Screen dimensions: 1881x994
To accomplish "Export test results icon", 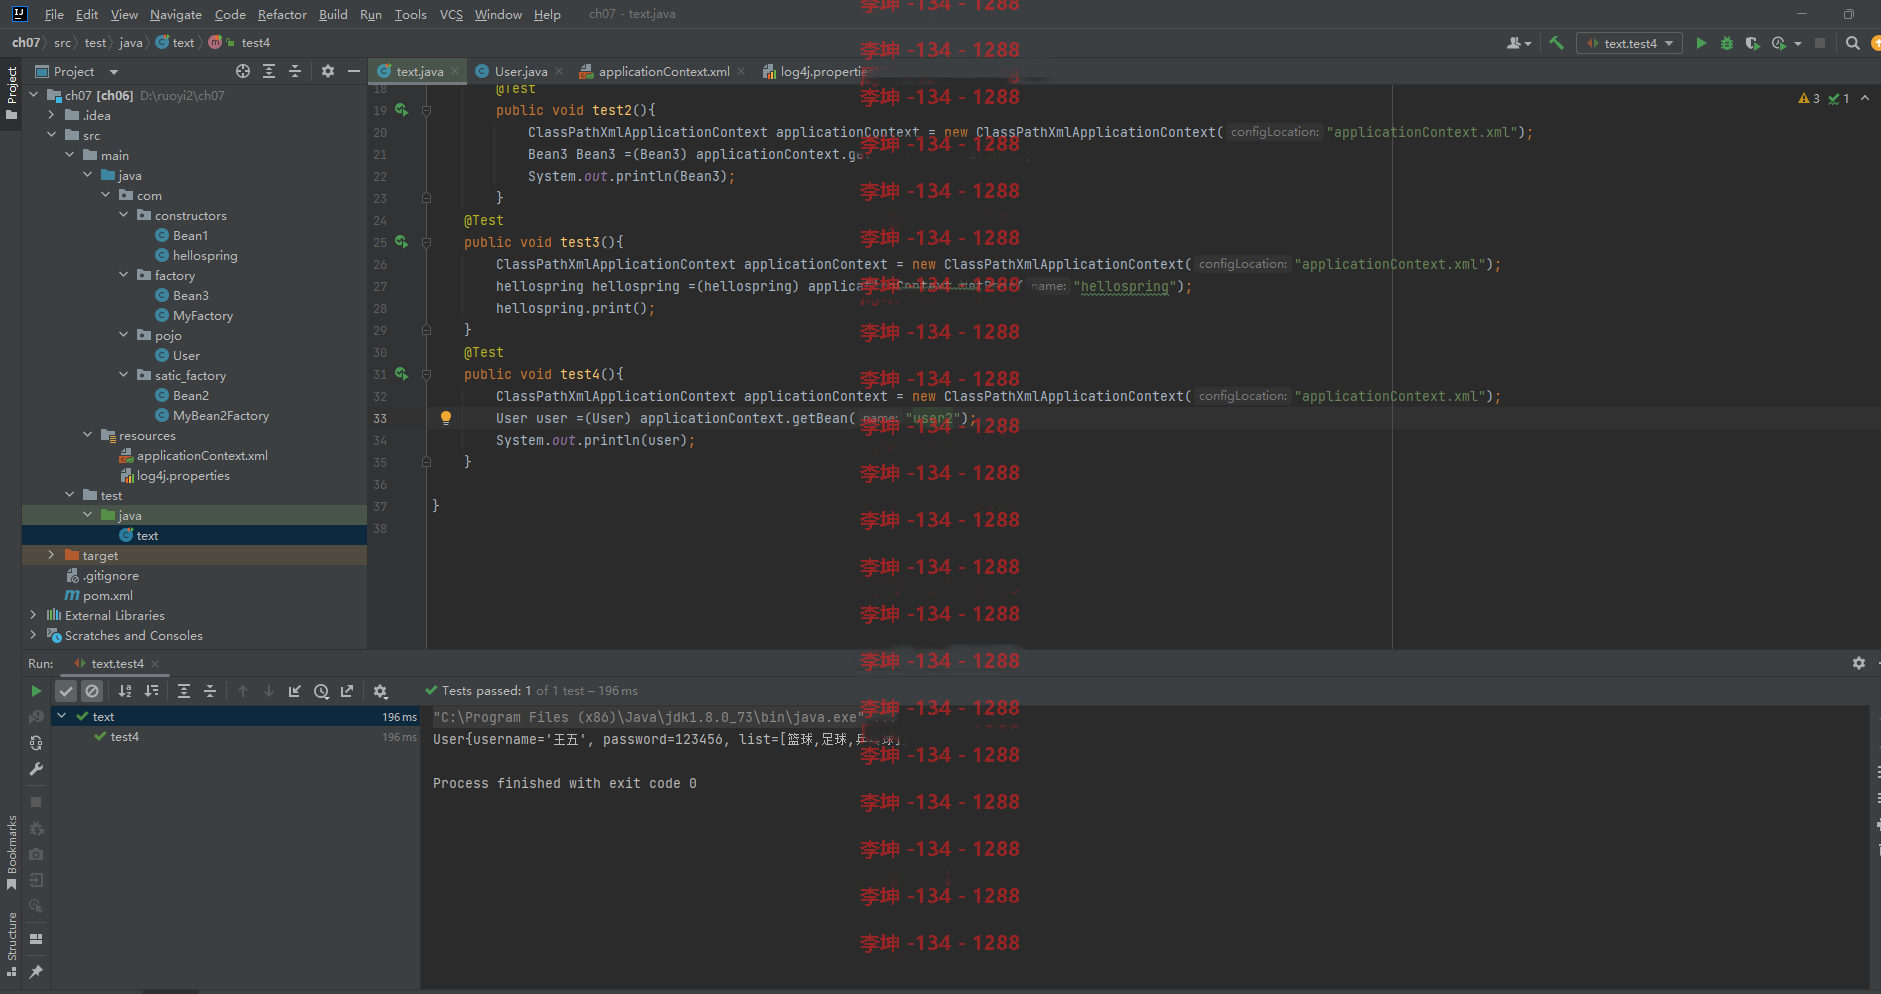I will pyautogui.click(x=347, y=691).
